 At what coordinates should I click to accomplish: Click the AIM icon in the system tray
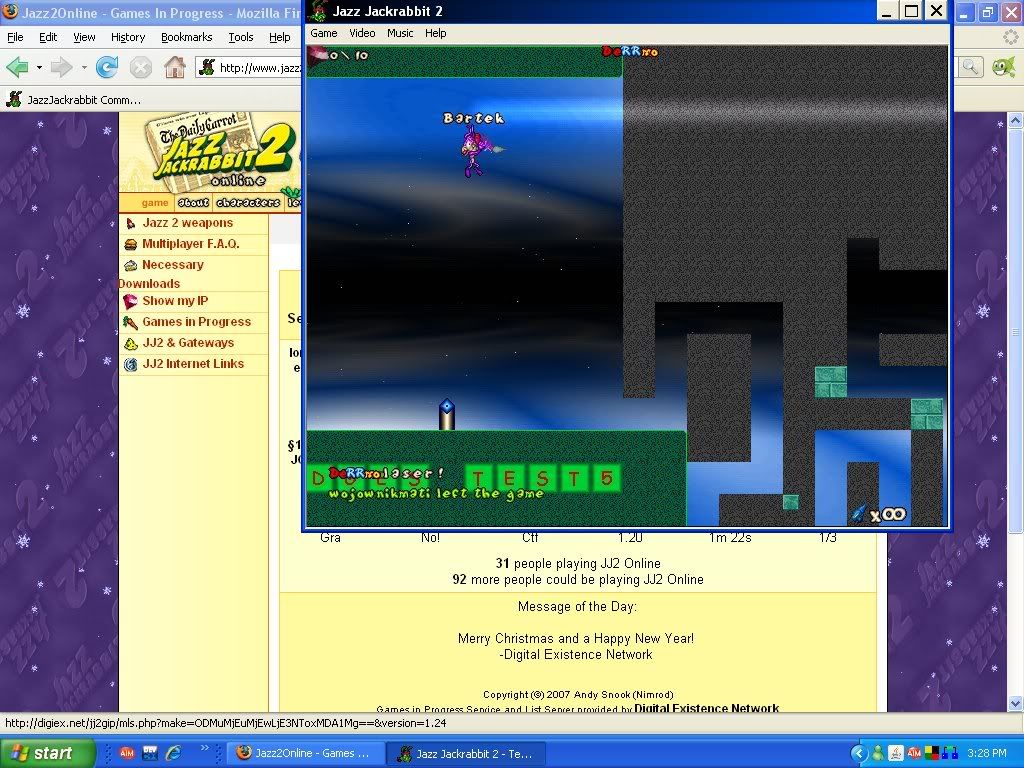point(914,753)
